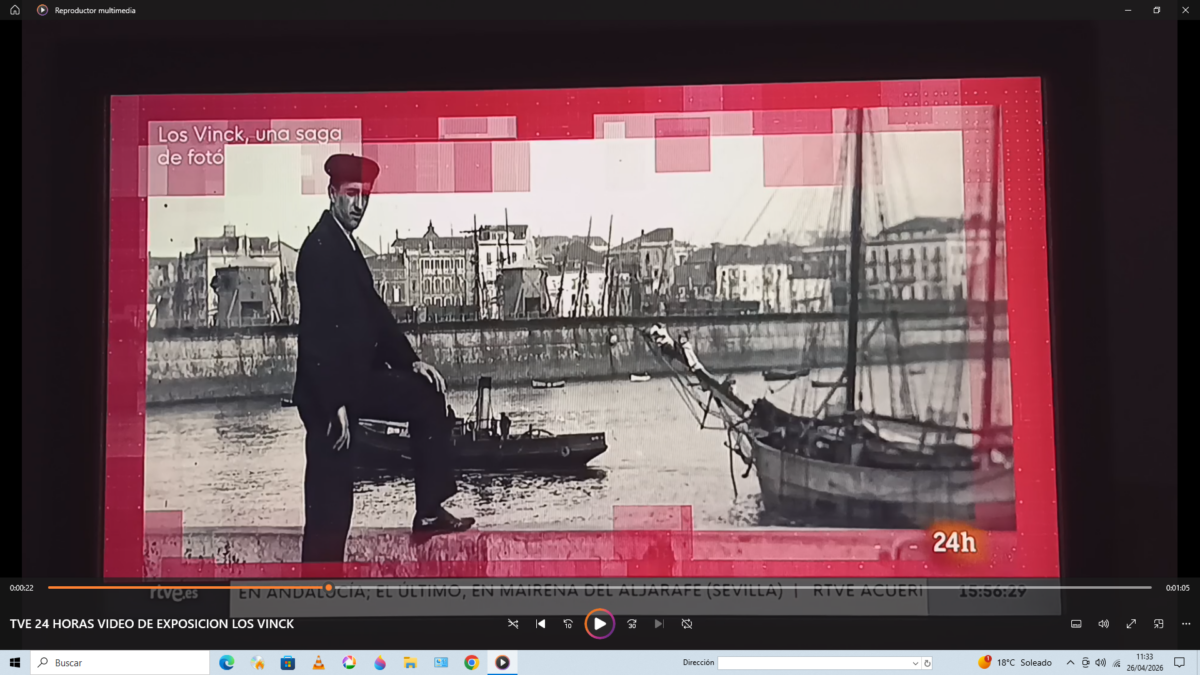This screenshot has height=675, width=1200.
Task: Expand the Dirección address dropdown
Action: pos(915,663)
